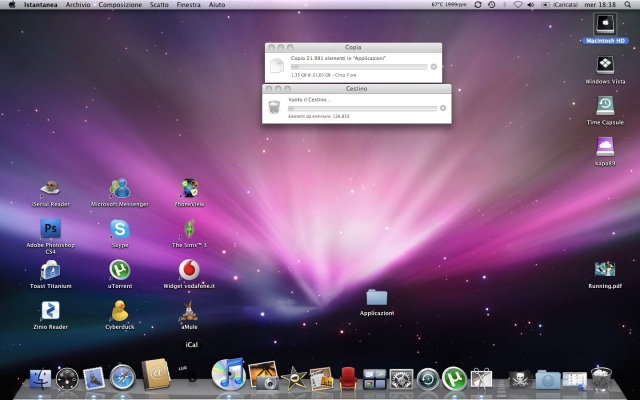Open the Trash in the dock

pyautogui.click(x=602, y=378)
